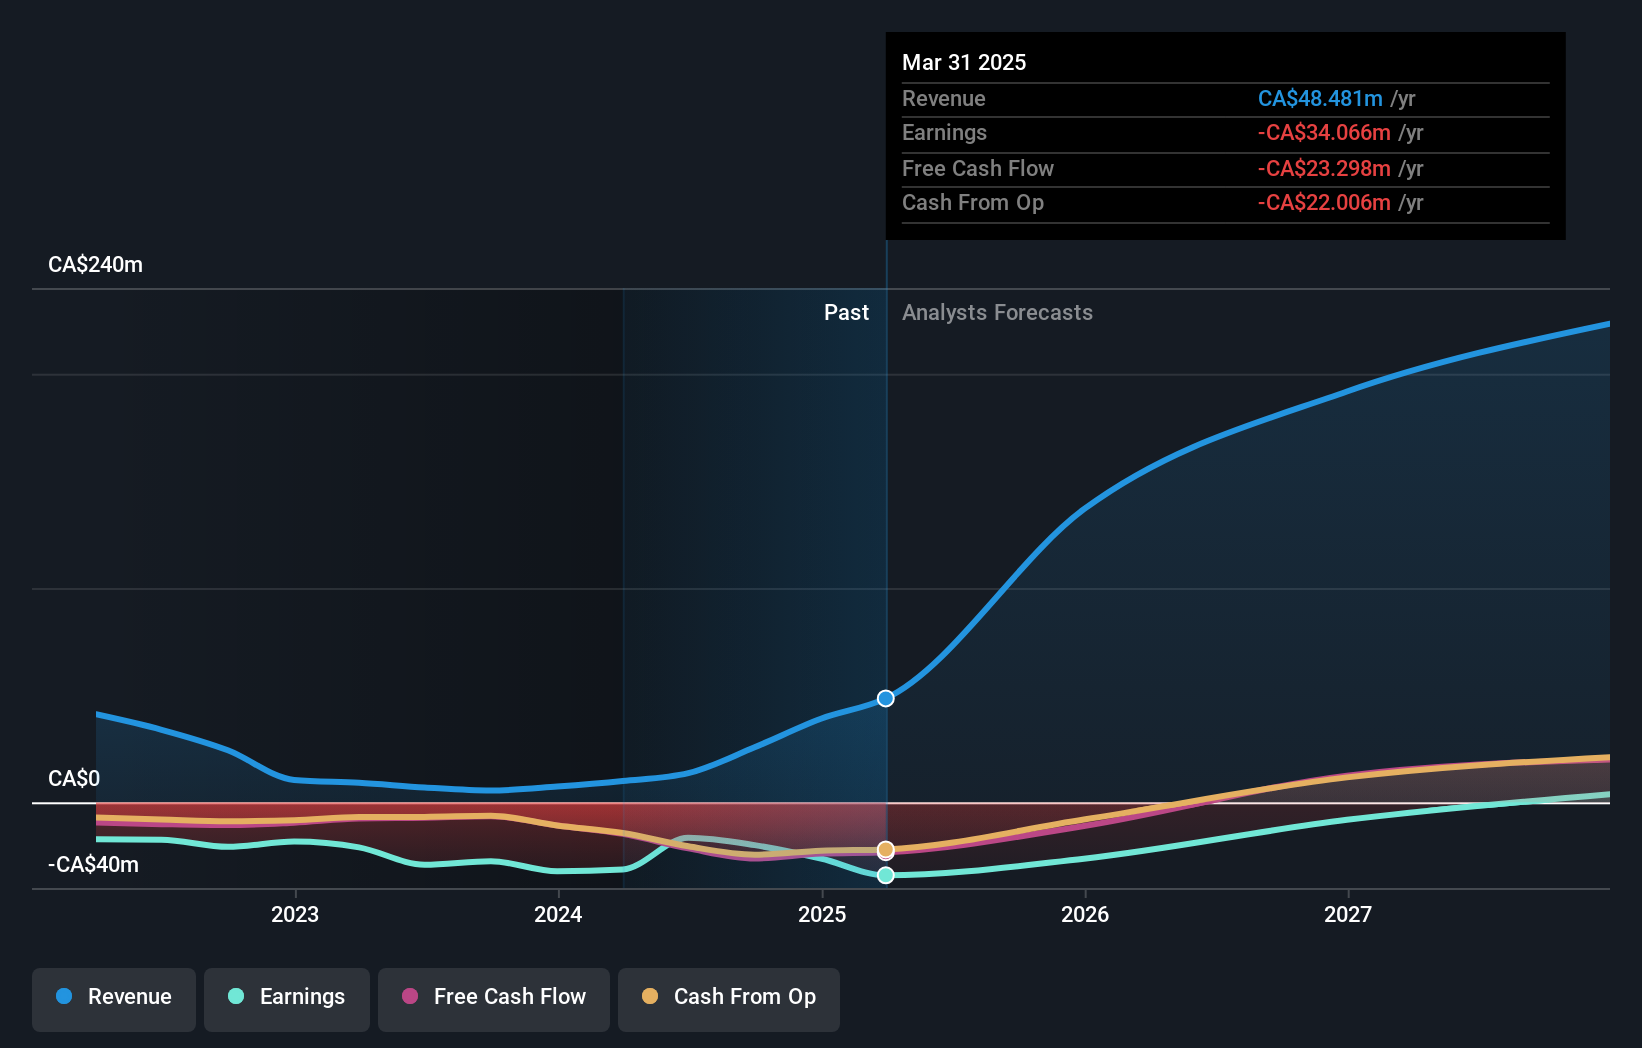
Task: Click the CA$48.481m Revenue value in tooltip
Action: pyautogui.click(x=1321, y=98)
